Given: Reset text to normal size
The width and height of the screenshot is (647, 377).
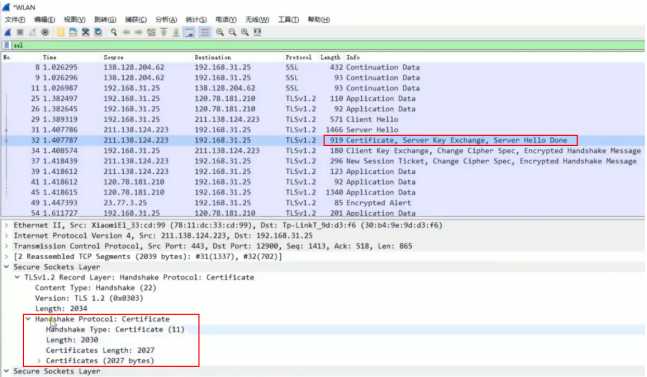Looking at the screenshot, I should click(245, 32).
